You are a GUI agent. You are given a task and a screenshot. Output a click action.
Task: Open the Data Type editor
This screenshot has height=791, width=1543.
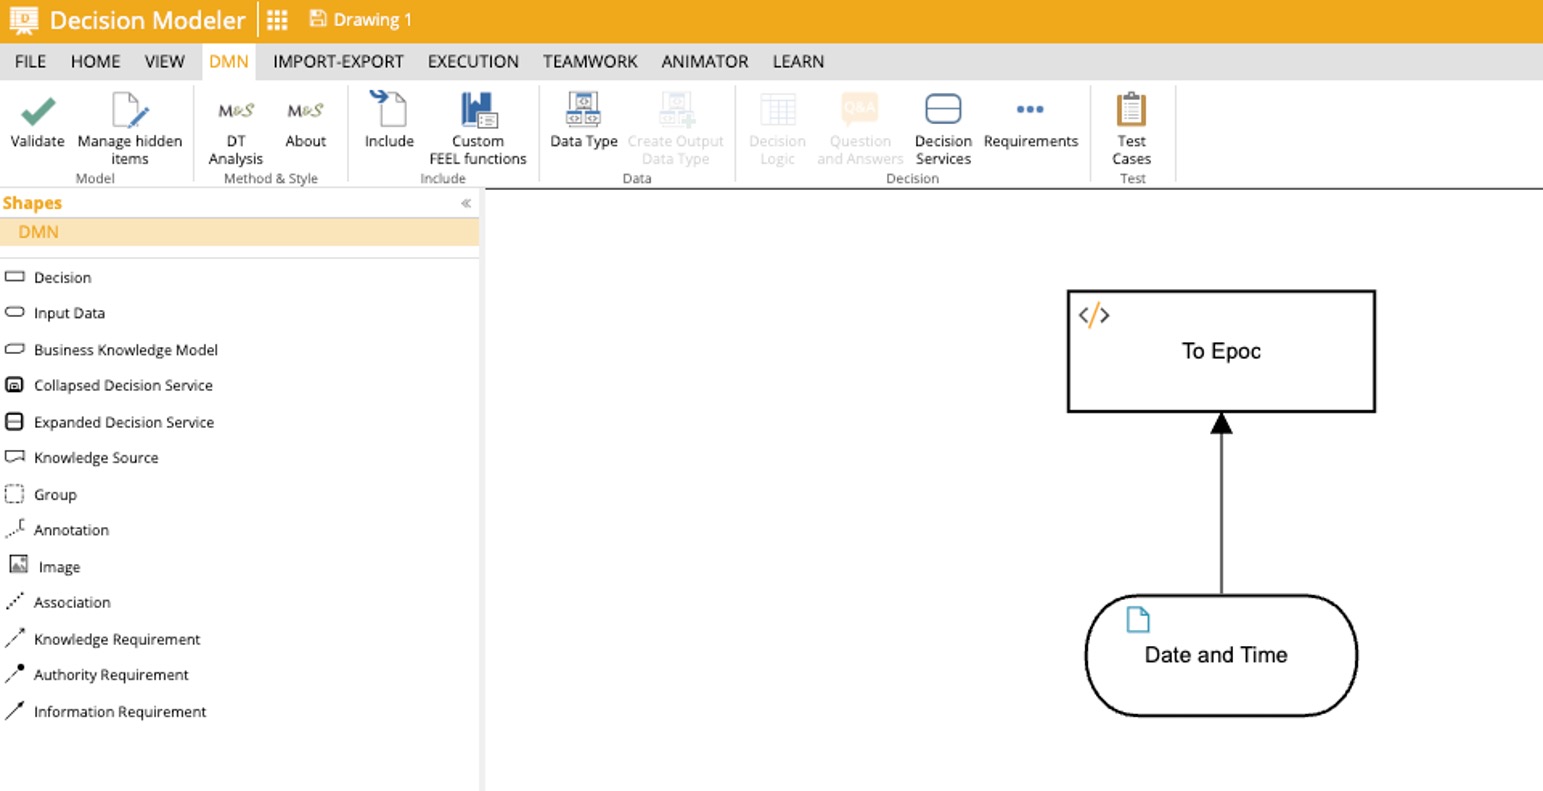click(583, 110)
